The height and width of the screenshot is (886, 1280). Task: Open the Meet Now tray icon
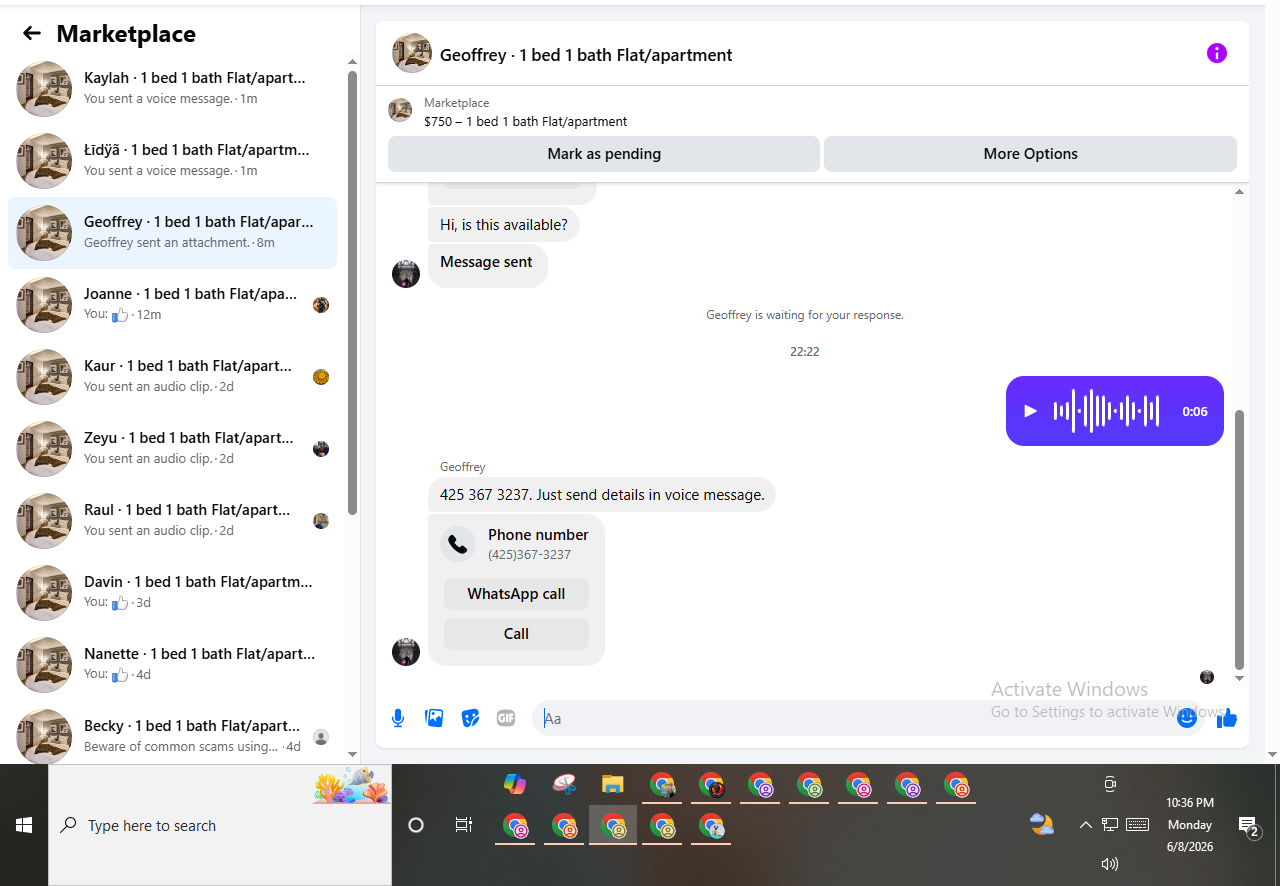[x=1109, y=785]
